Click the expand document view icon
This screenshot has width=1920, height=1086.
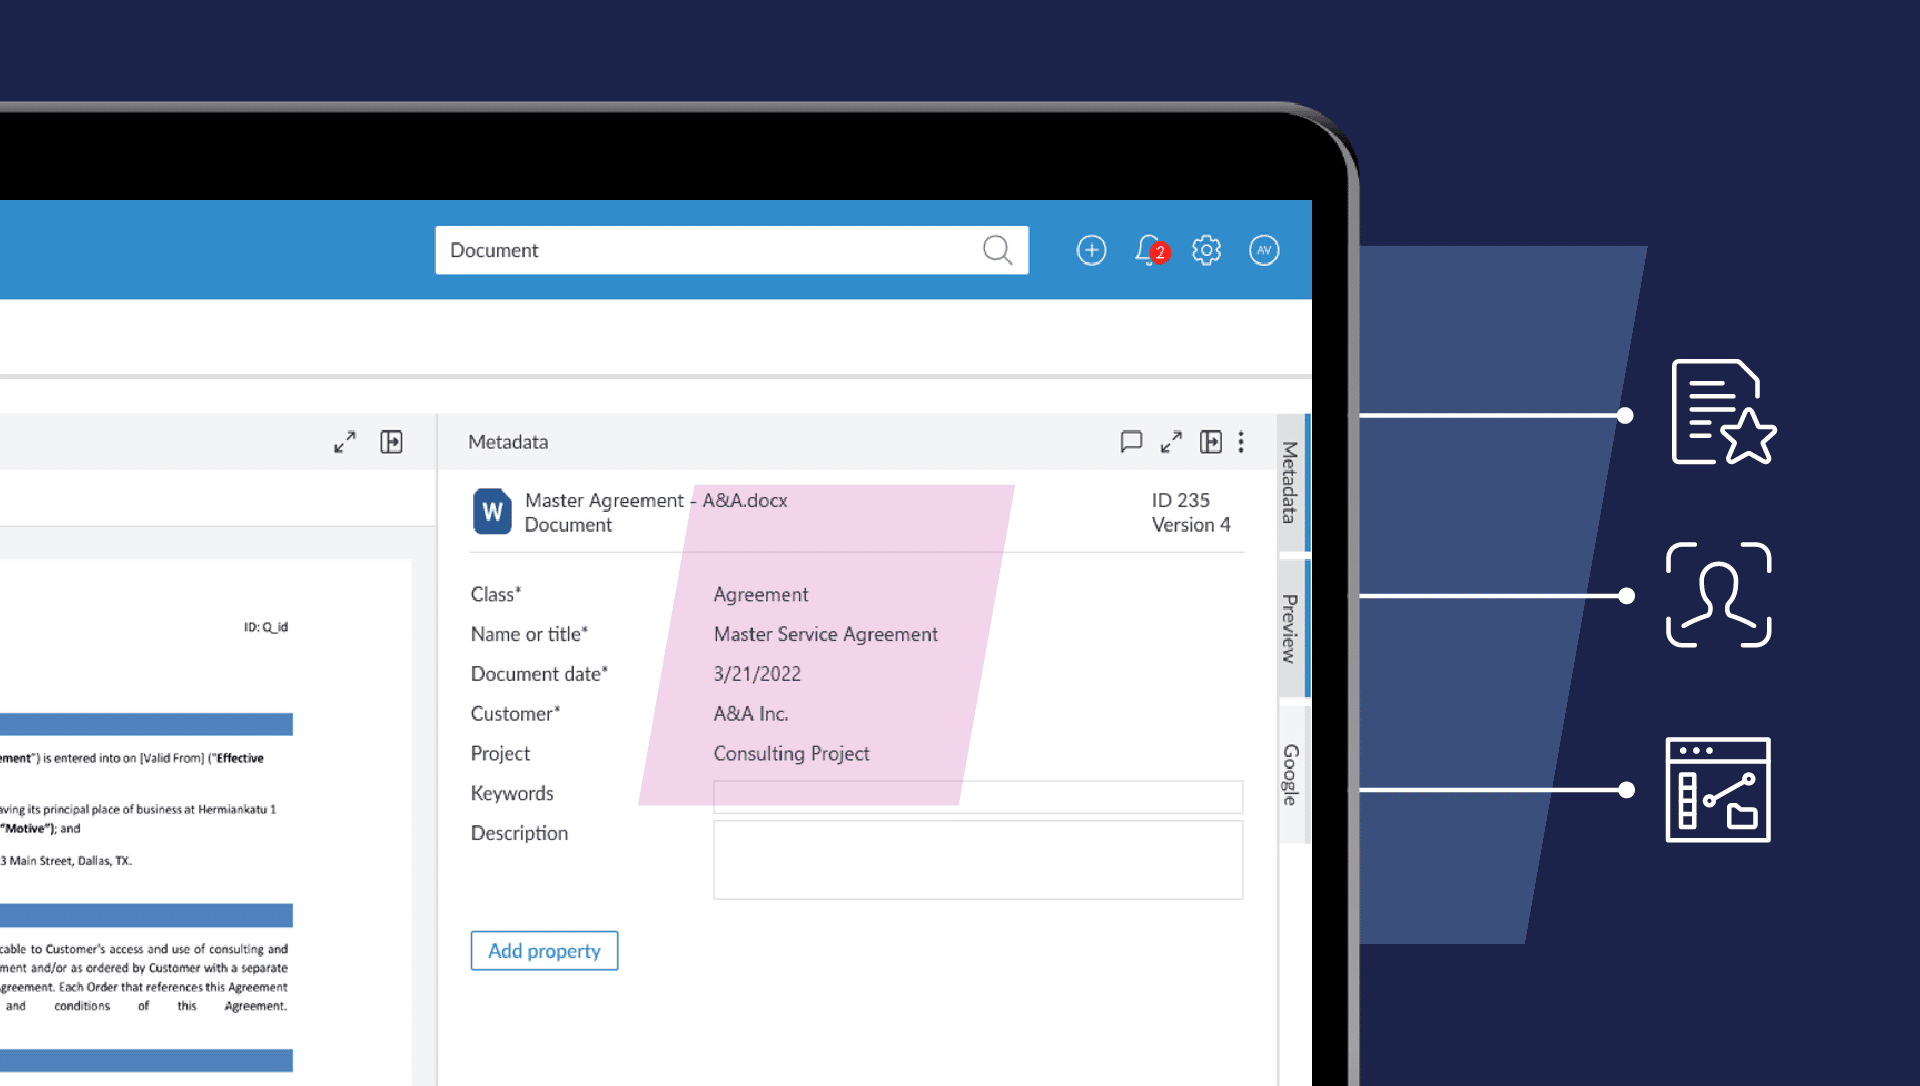345,440
